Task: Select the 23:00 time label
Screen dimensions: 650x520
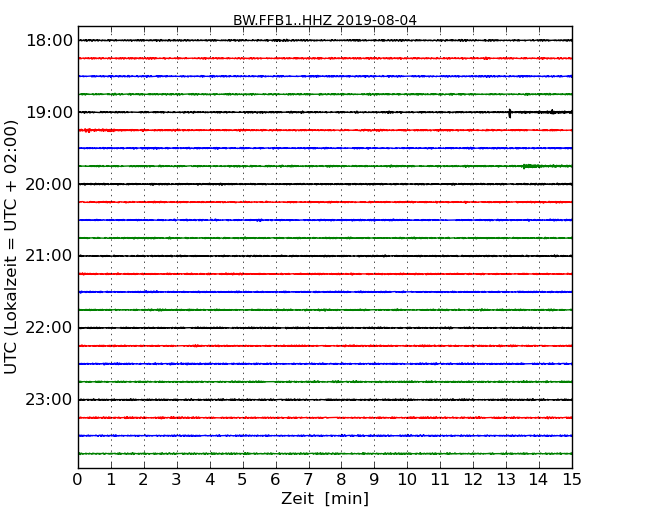Action: point(49,400)
